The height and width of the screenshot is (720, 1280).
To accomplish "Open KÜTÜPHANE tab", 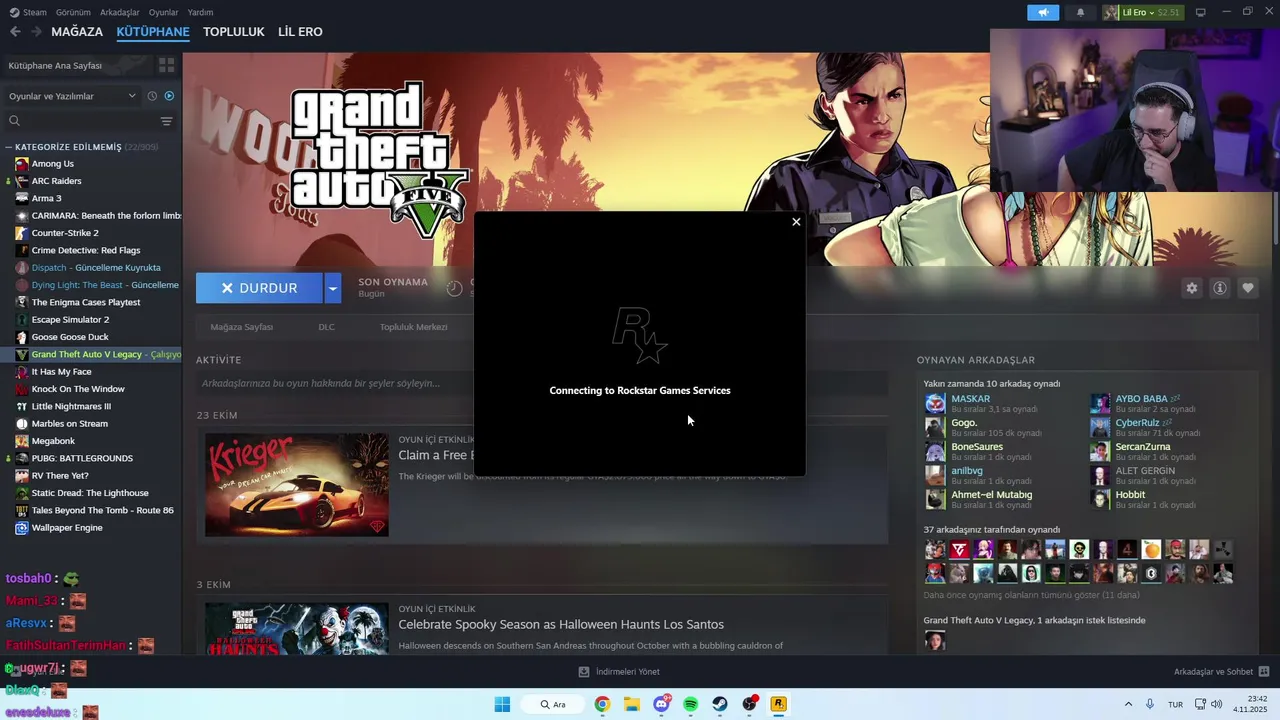I will point(153,32).
